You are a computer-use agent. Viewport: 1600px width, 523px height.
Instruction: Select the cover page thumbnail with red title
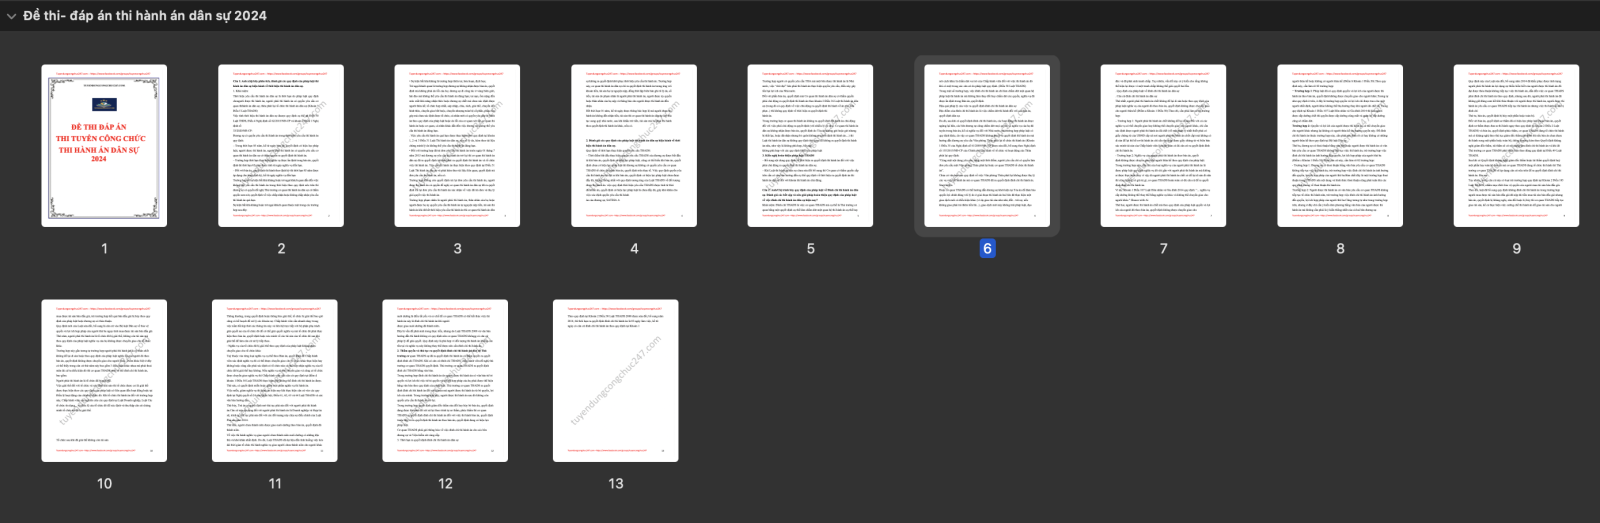pos(104,146)
